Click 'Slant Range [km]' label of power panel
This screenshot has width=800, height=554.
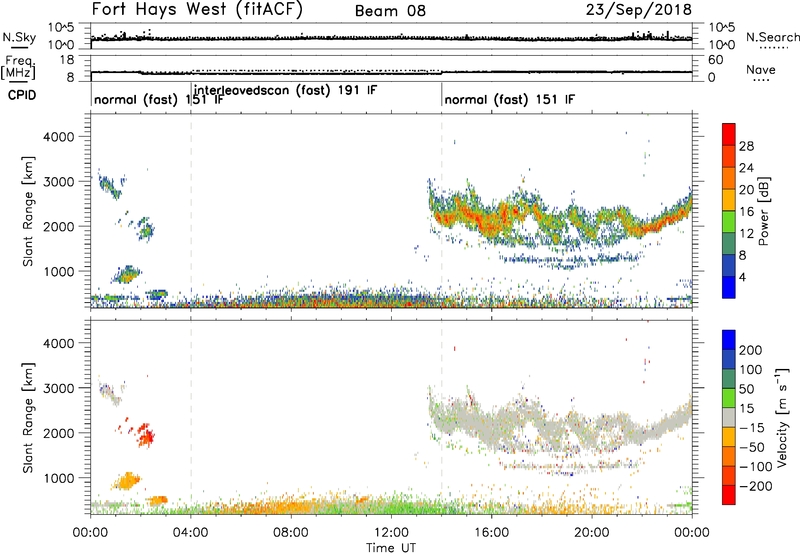click(28, 211)
